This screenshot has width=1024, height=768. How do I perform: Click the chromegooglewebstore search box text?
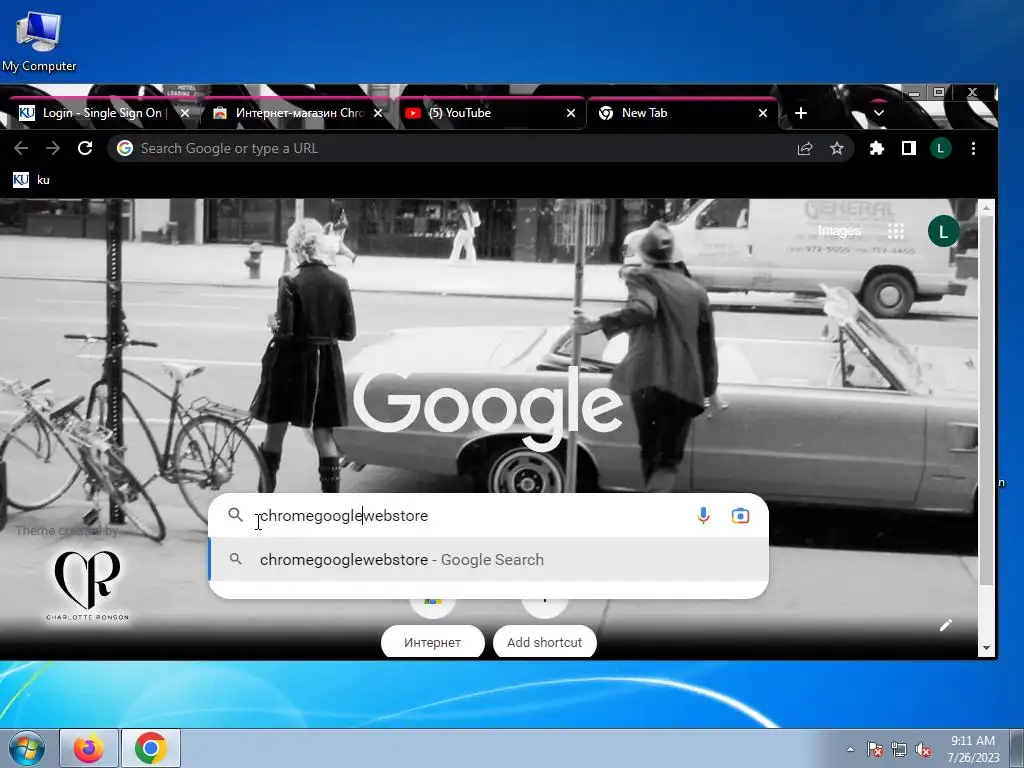(344, 515)
